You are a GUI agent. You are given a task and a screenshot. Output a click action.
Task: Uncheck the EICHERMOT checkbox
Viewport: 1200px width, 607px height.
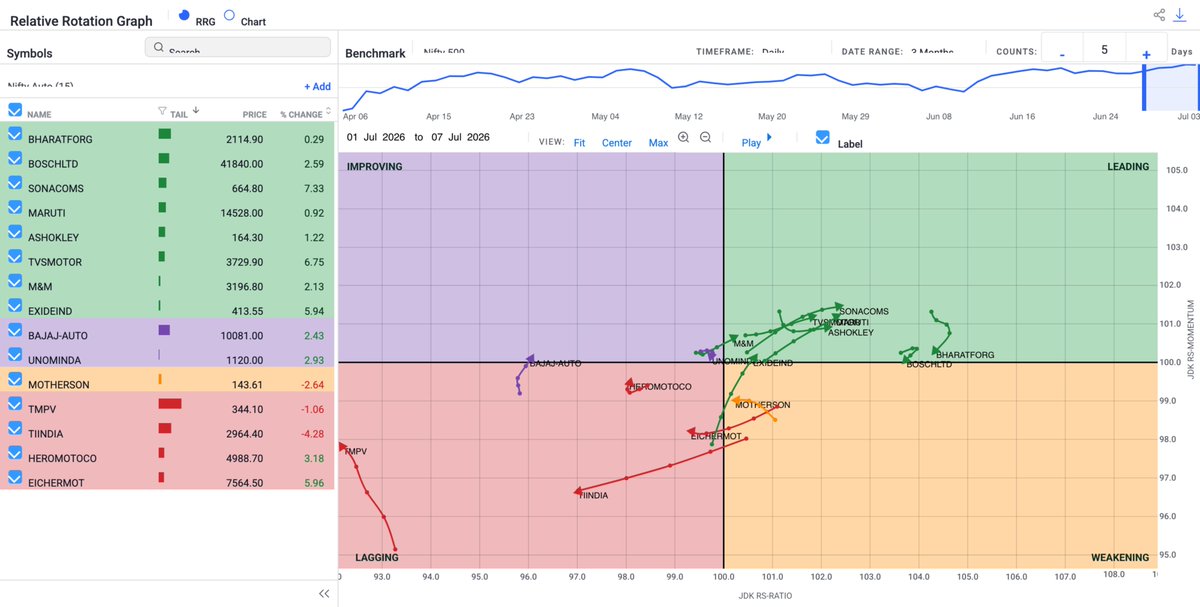(x=15, y=477)
